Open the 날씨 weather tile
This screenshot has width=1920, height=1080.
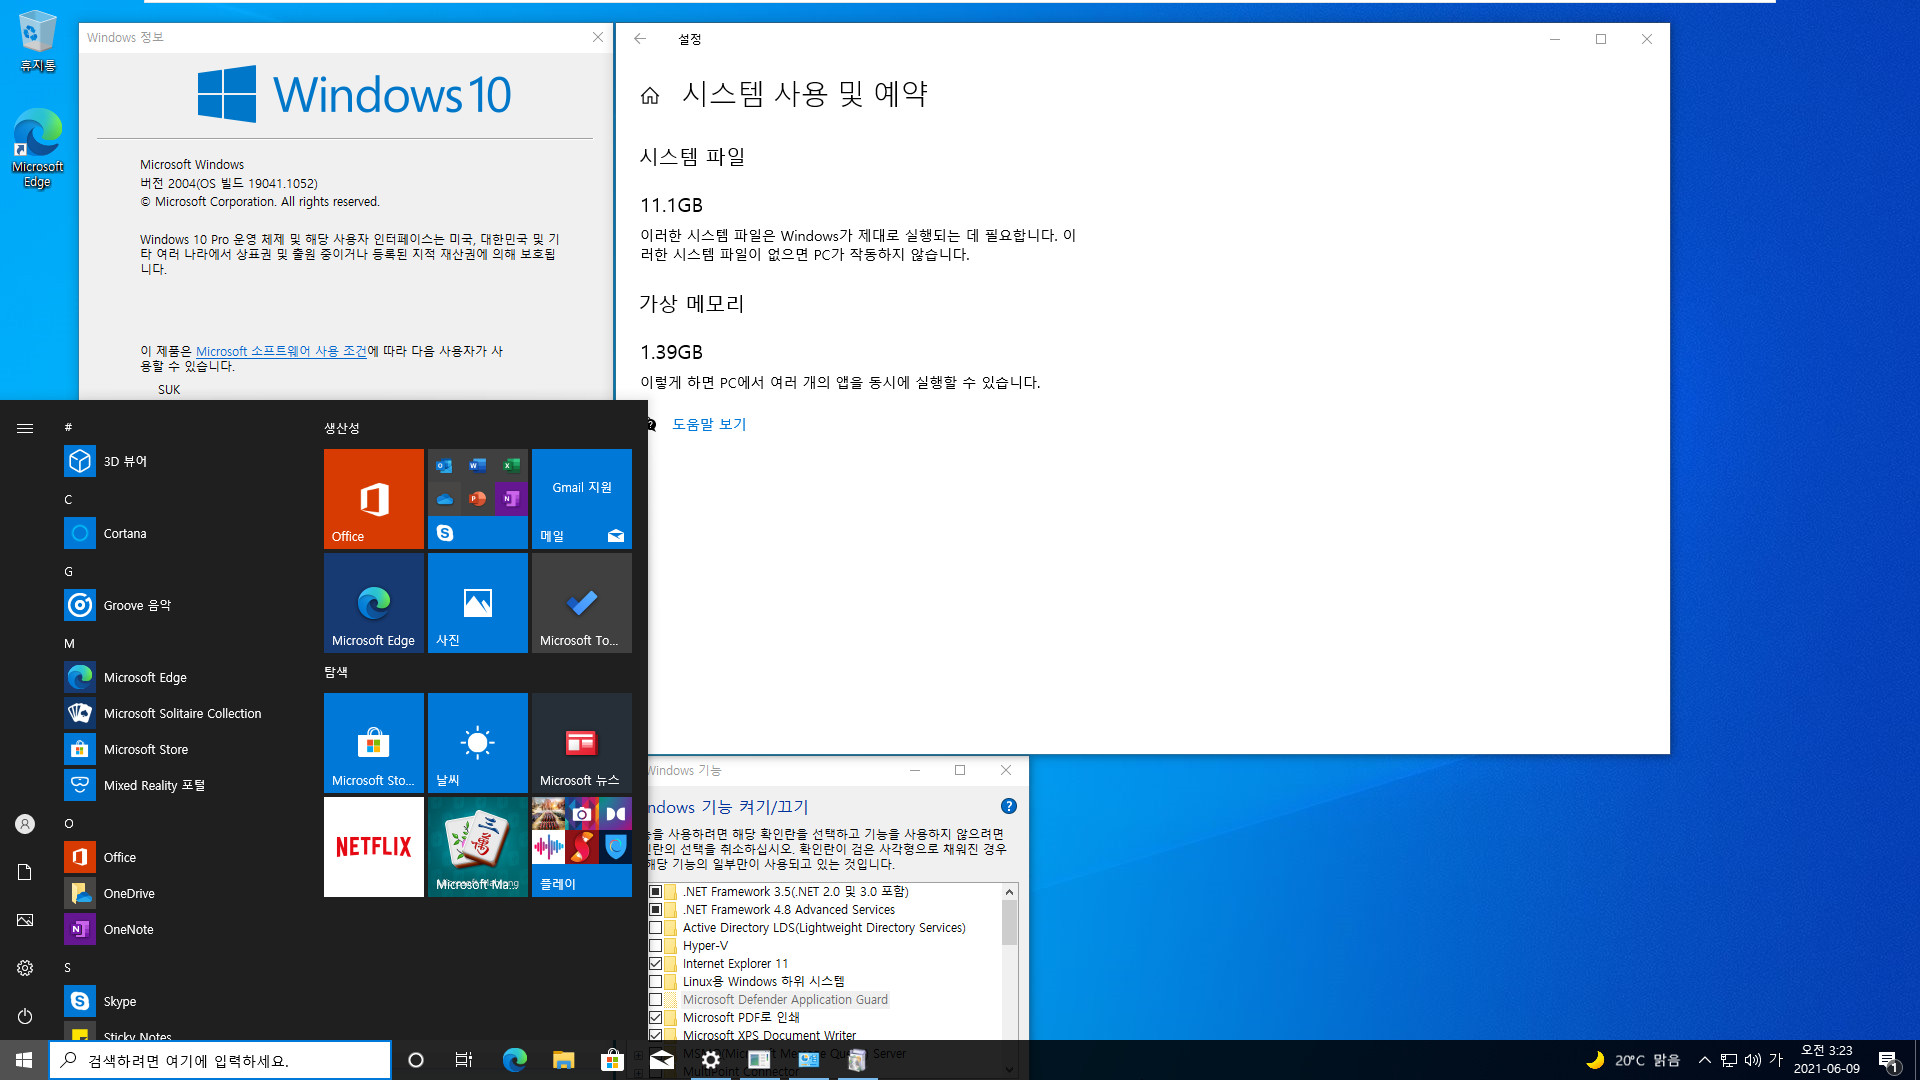tap(478, 743)
